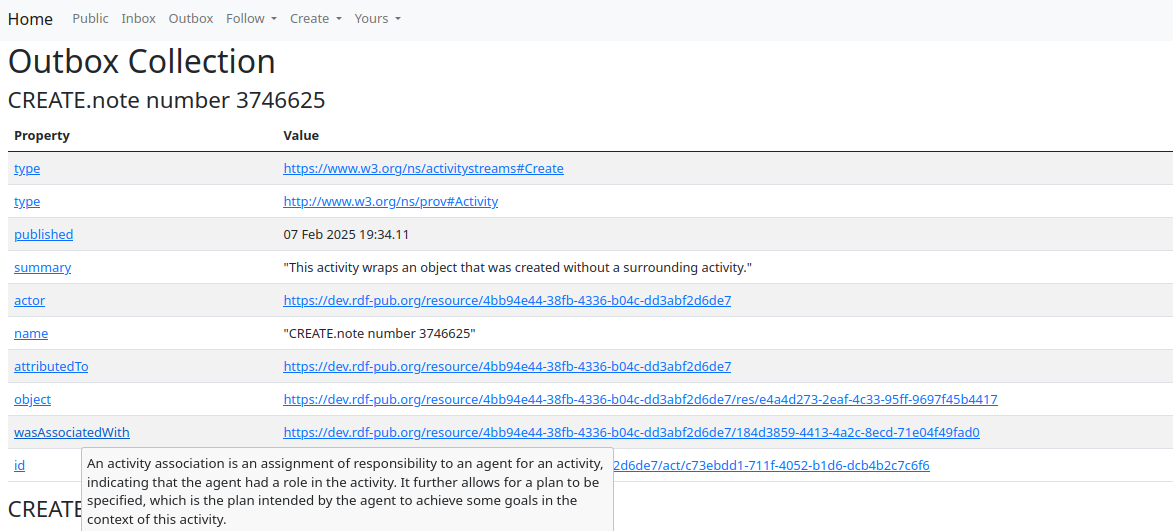Click the summary property link
The image size is (1173, 531).
tap(42, 268)
